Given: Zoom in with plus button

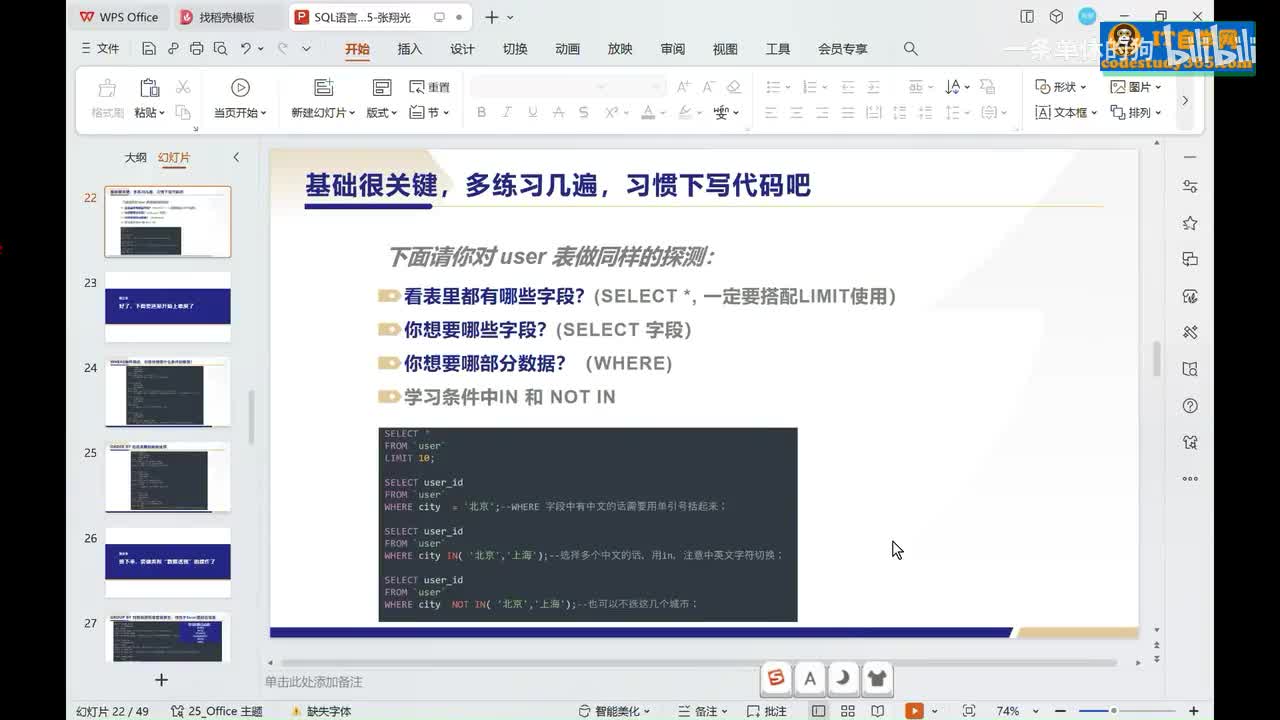Looking at the screenshot, I should point(1193,711).
